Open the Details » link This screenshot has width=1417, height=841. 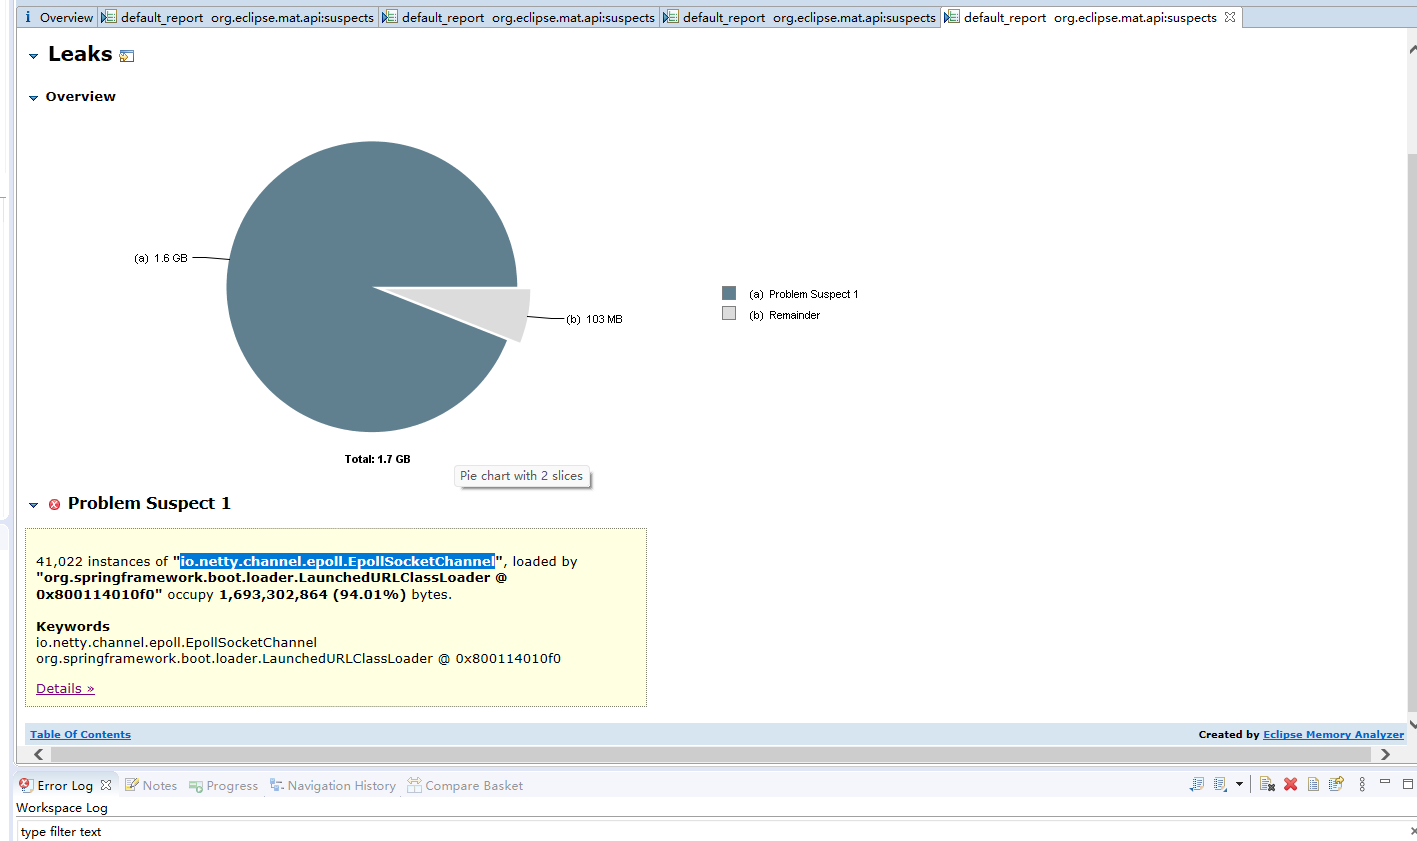click(x=65, y=688)
